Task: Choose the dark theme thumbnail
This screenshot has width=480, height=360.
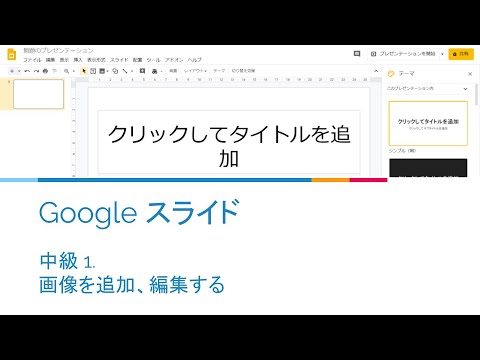Action: click(428, 168)
